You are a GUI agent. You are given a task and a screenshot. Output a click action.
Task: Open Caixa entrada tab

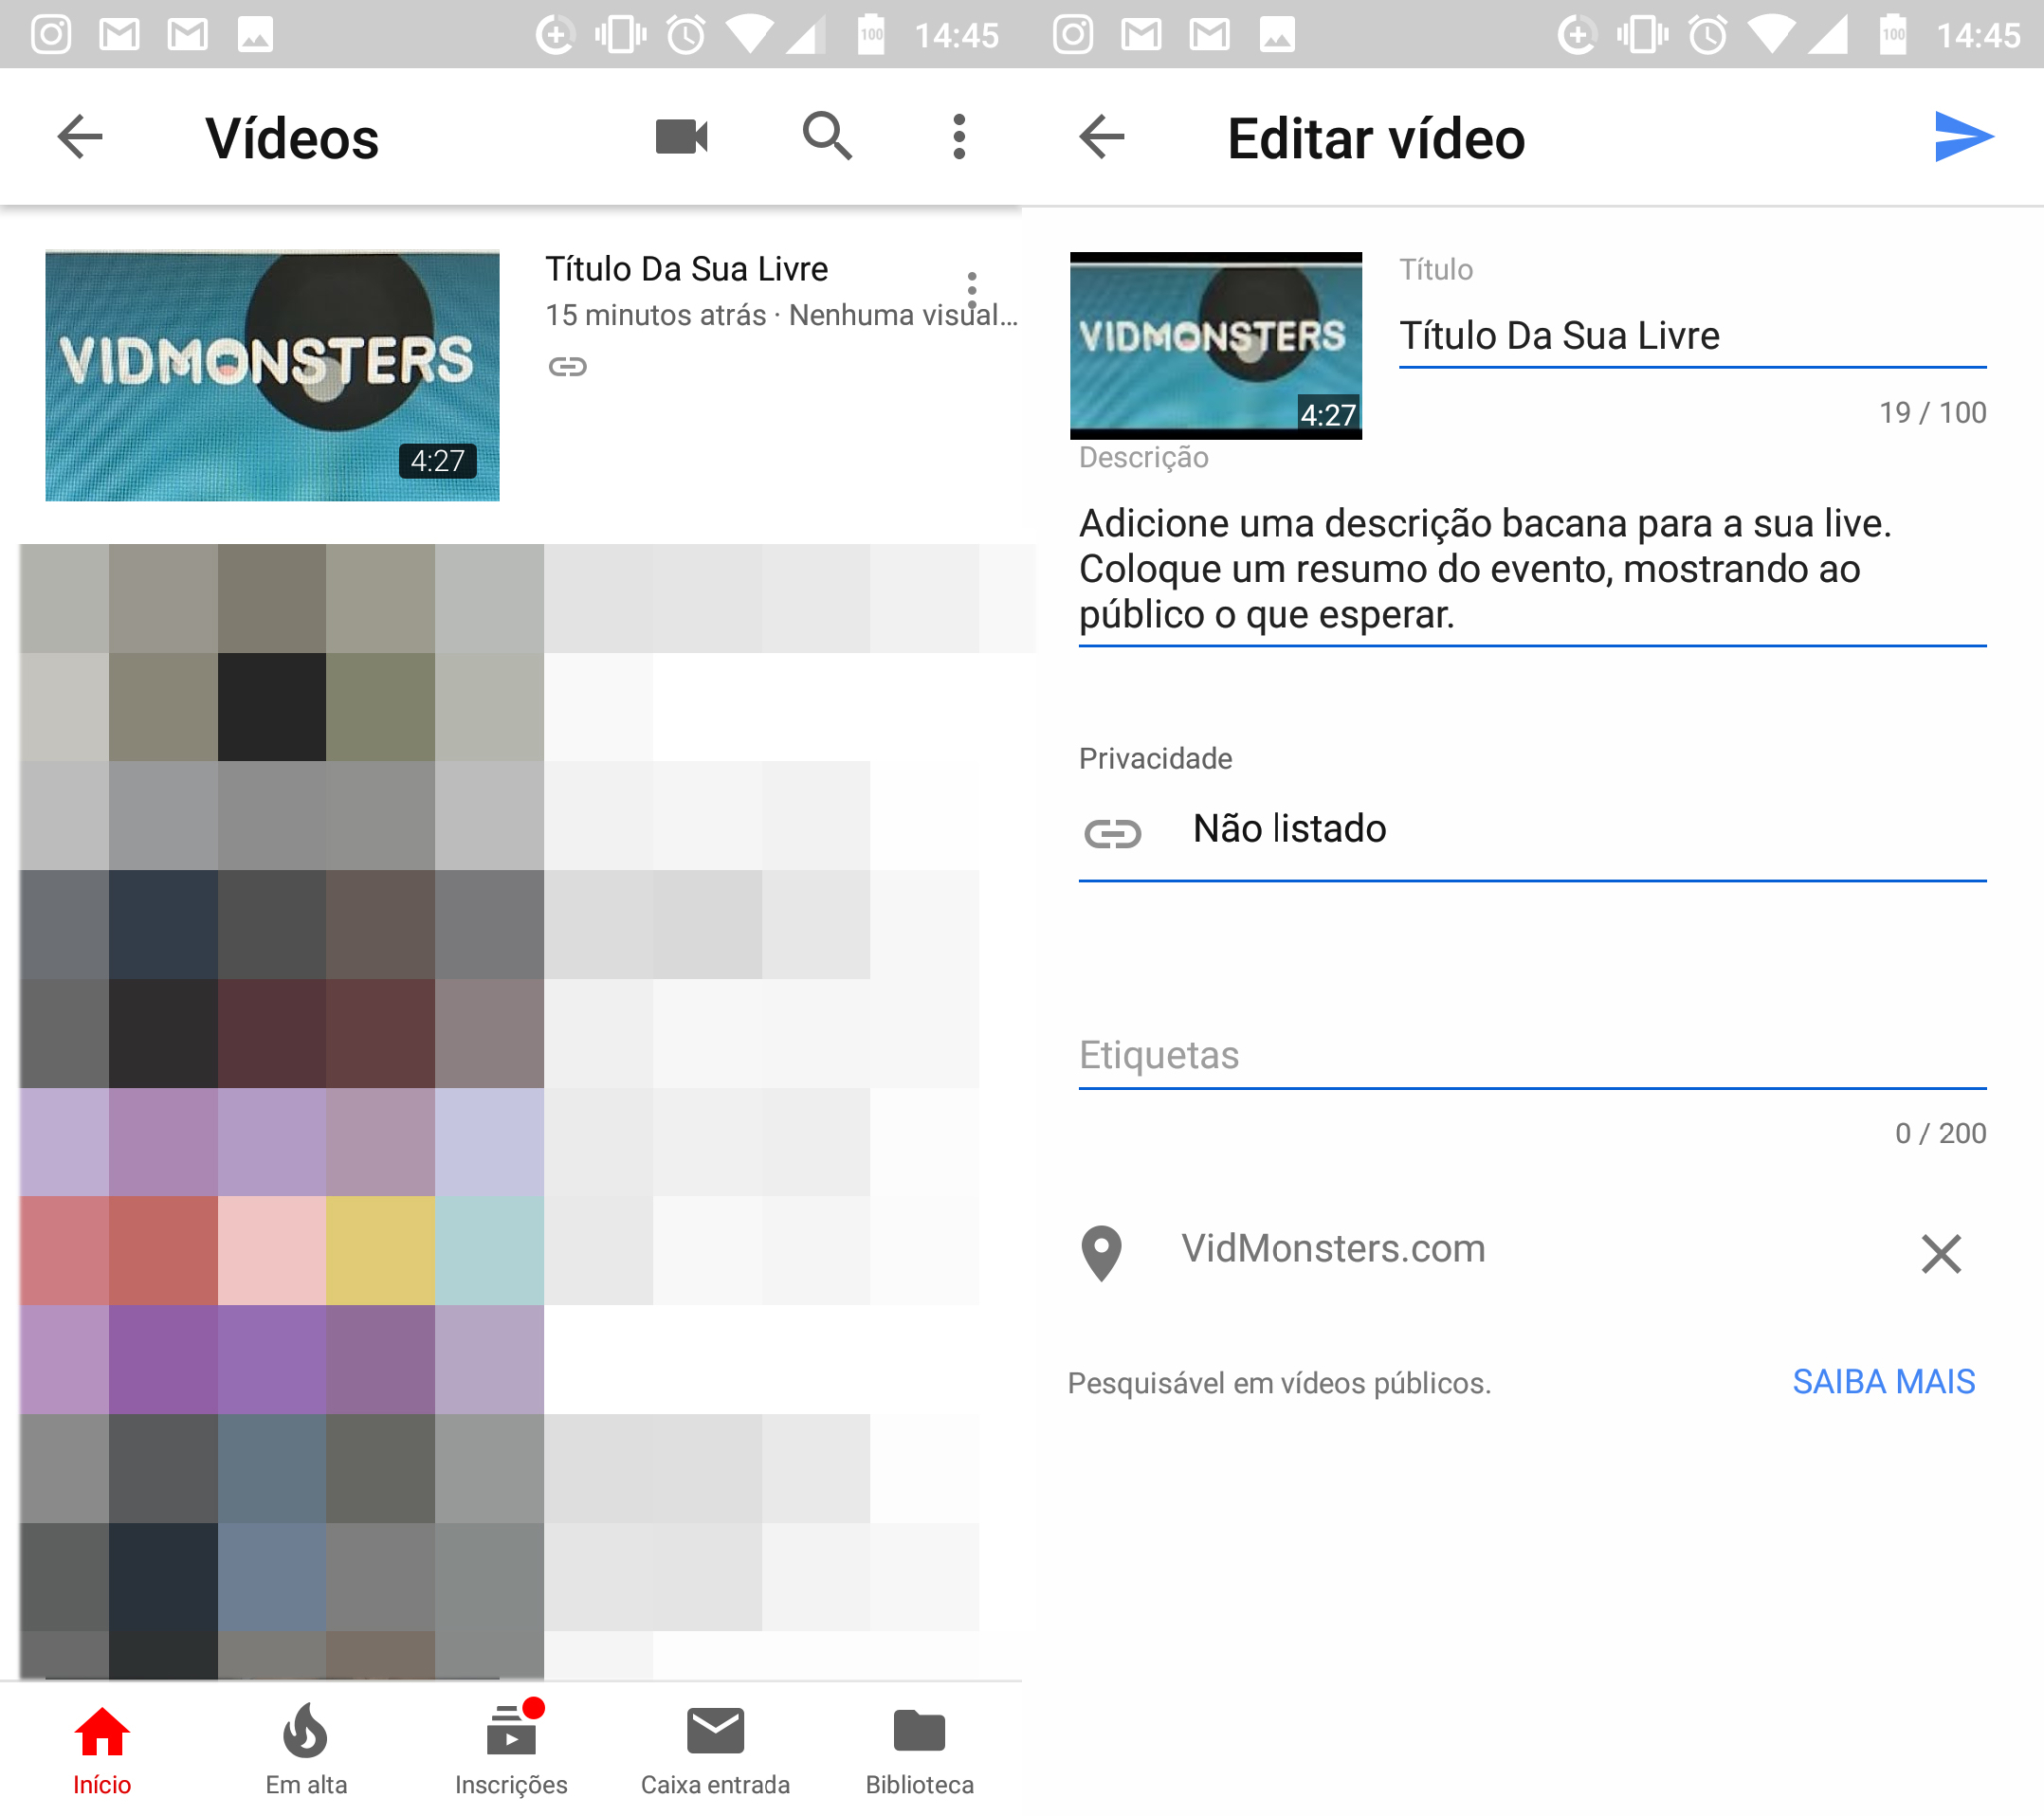[715, 1750]
